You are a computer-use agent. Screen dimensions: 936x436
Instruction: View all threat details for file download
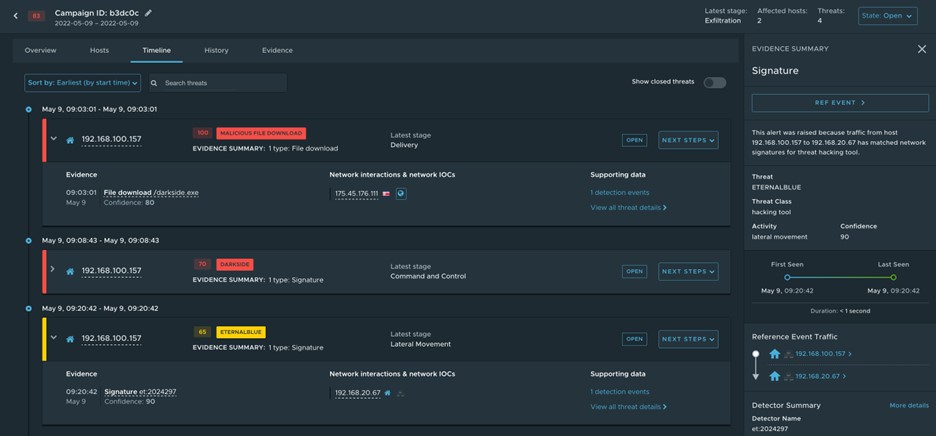tap(629, 208)
